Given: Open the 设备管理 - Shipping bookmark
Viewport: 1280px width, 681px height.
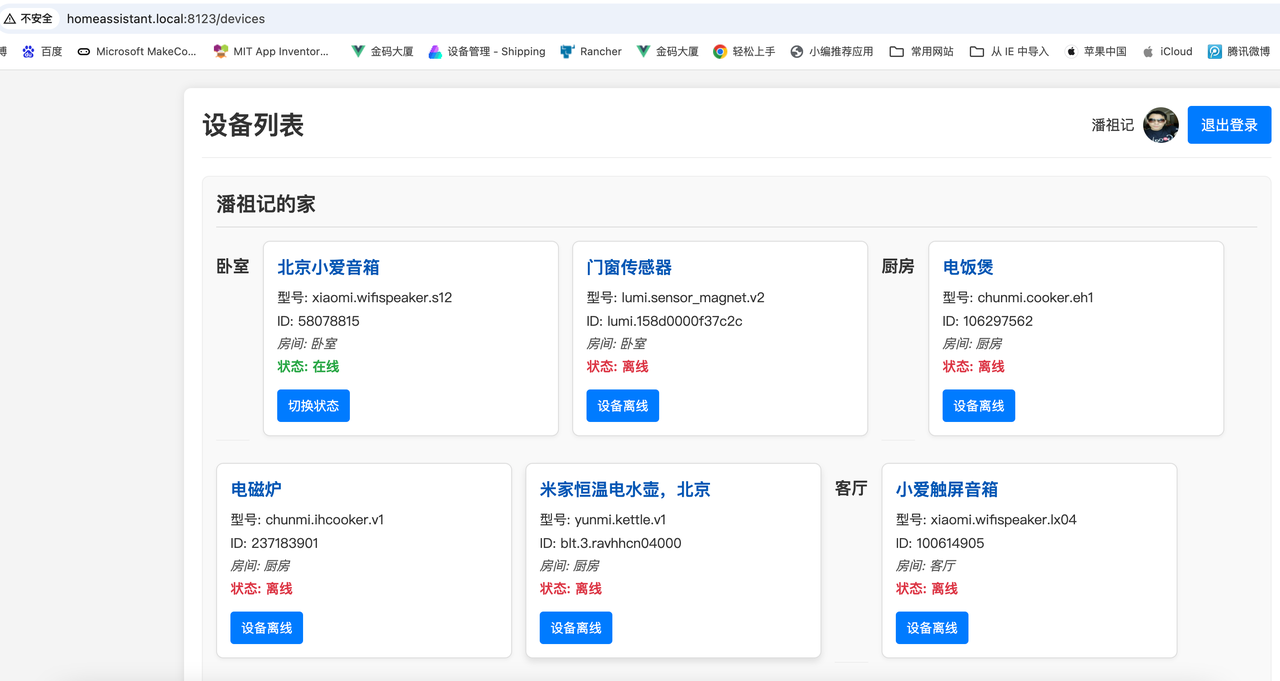Looking at the screenshot, I should (487, 51).
